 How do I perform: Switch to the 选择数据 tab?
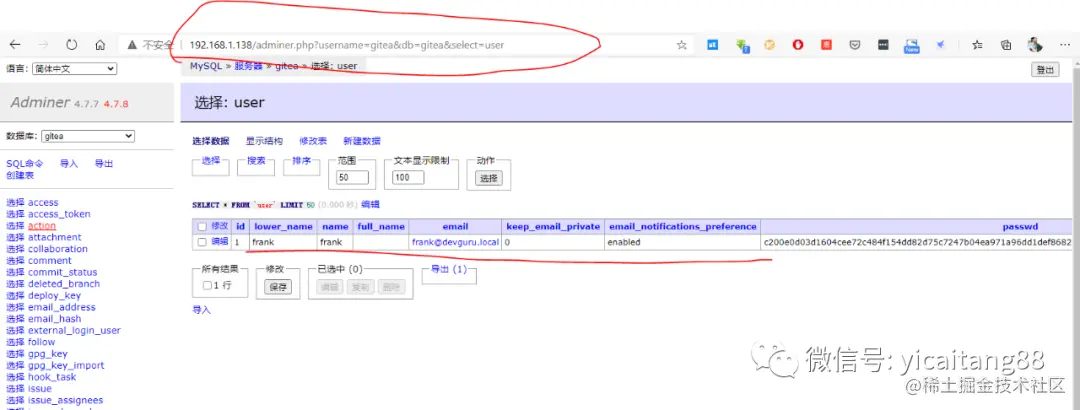(x=211, y=141)
